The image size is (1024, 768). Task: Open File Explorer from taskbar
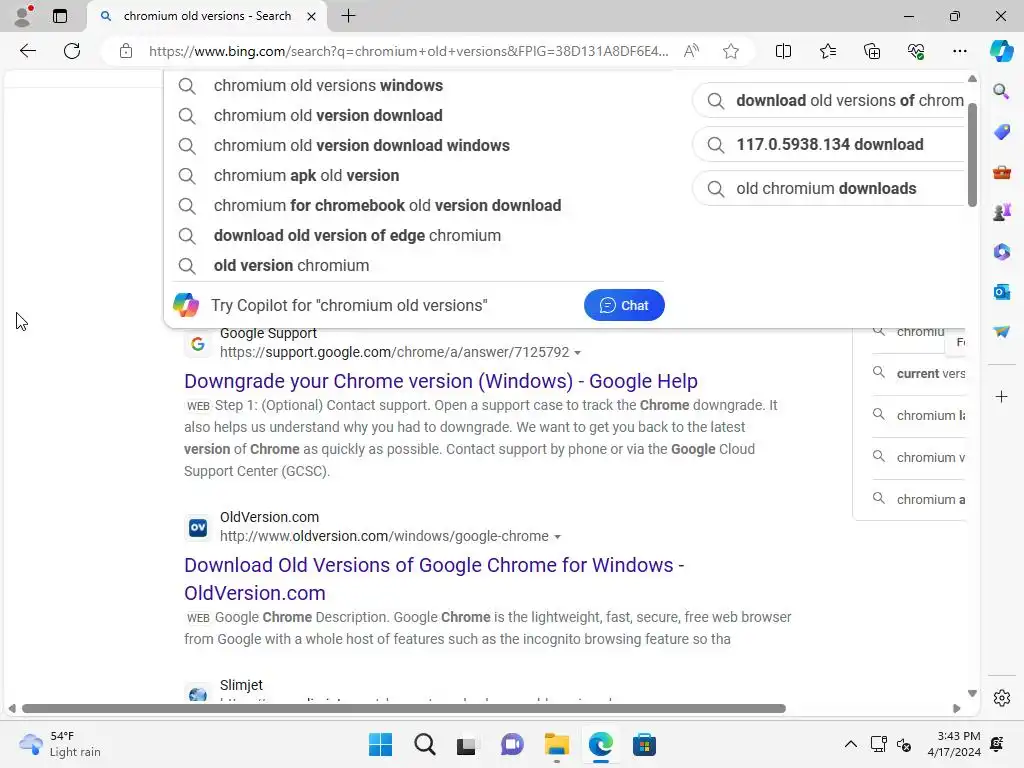tap(556, 744)
